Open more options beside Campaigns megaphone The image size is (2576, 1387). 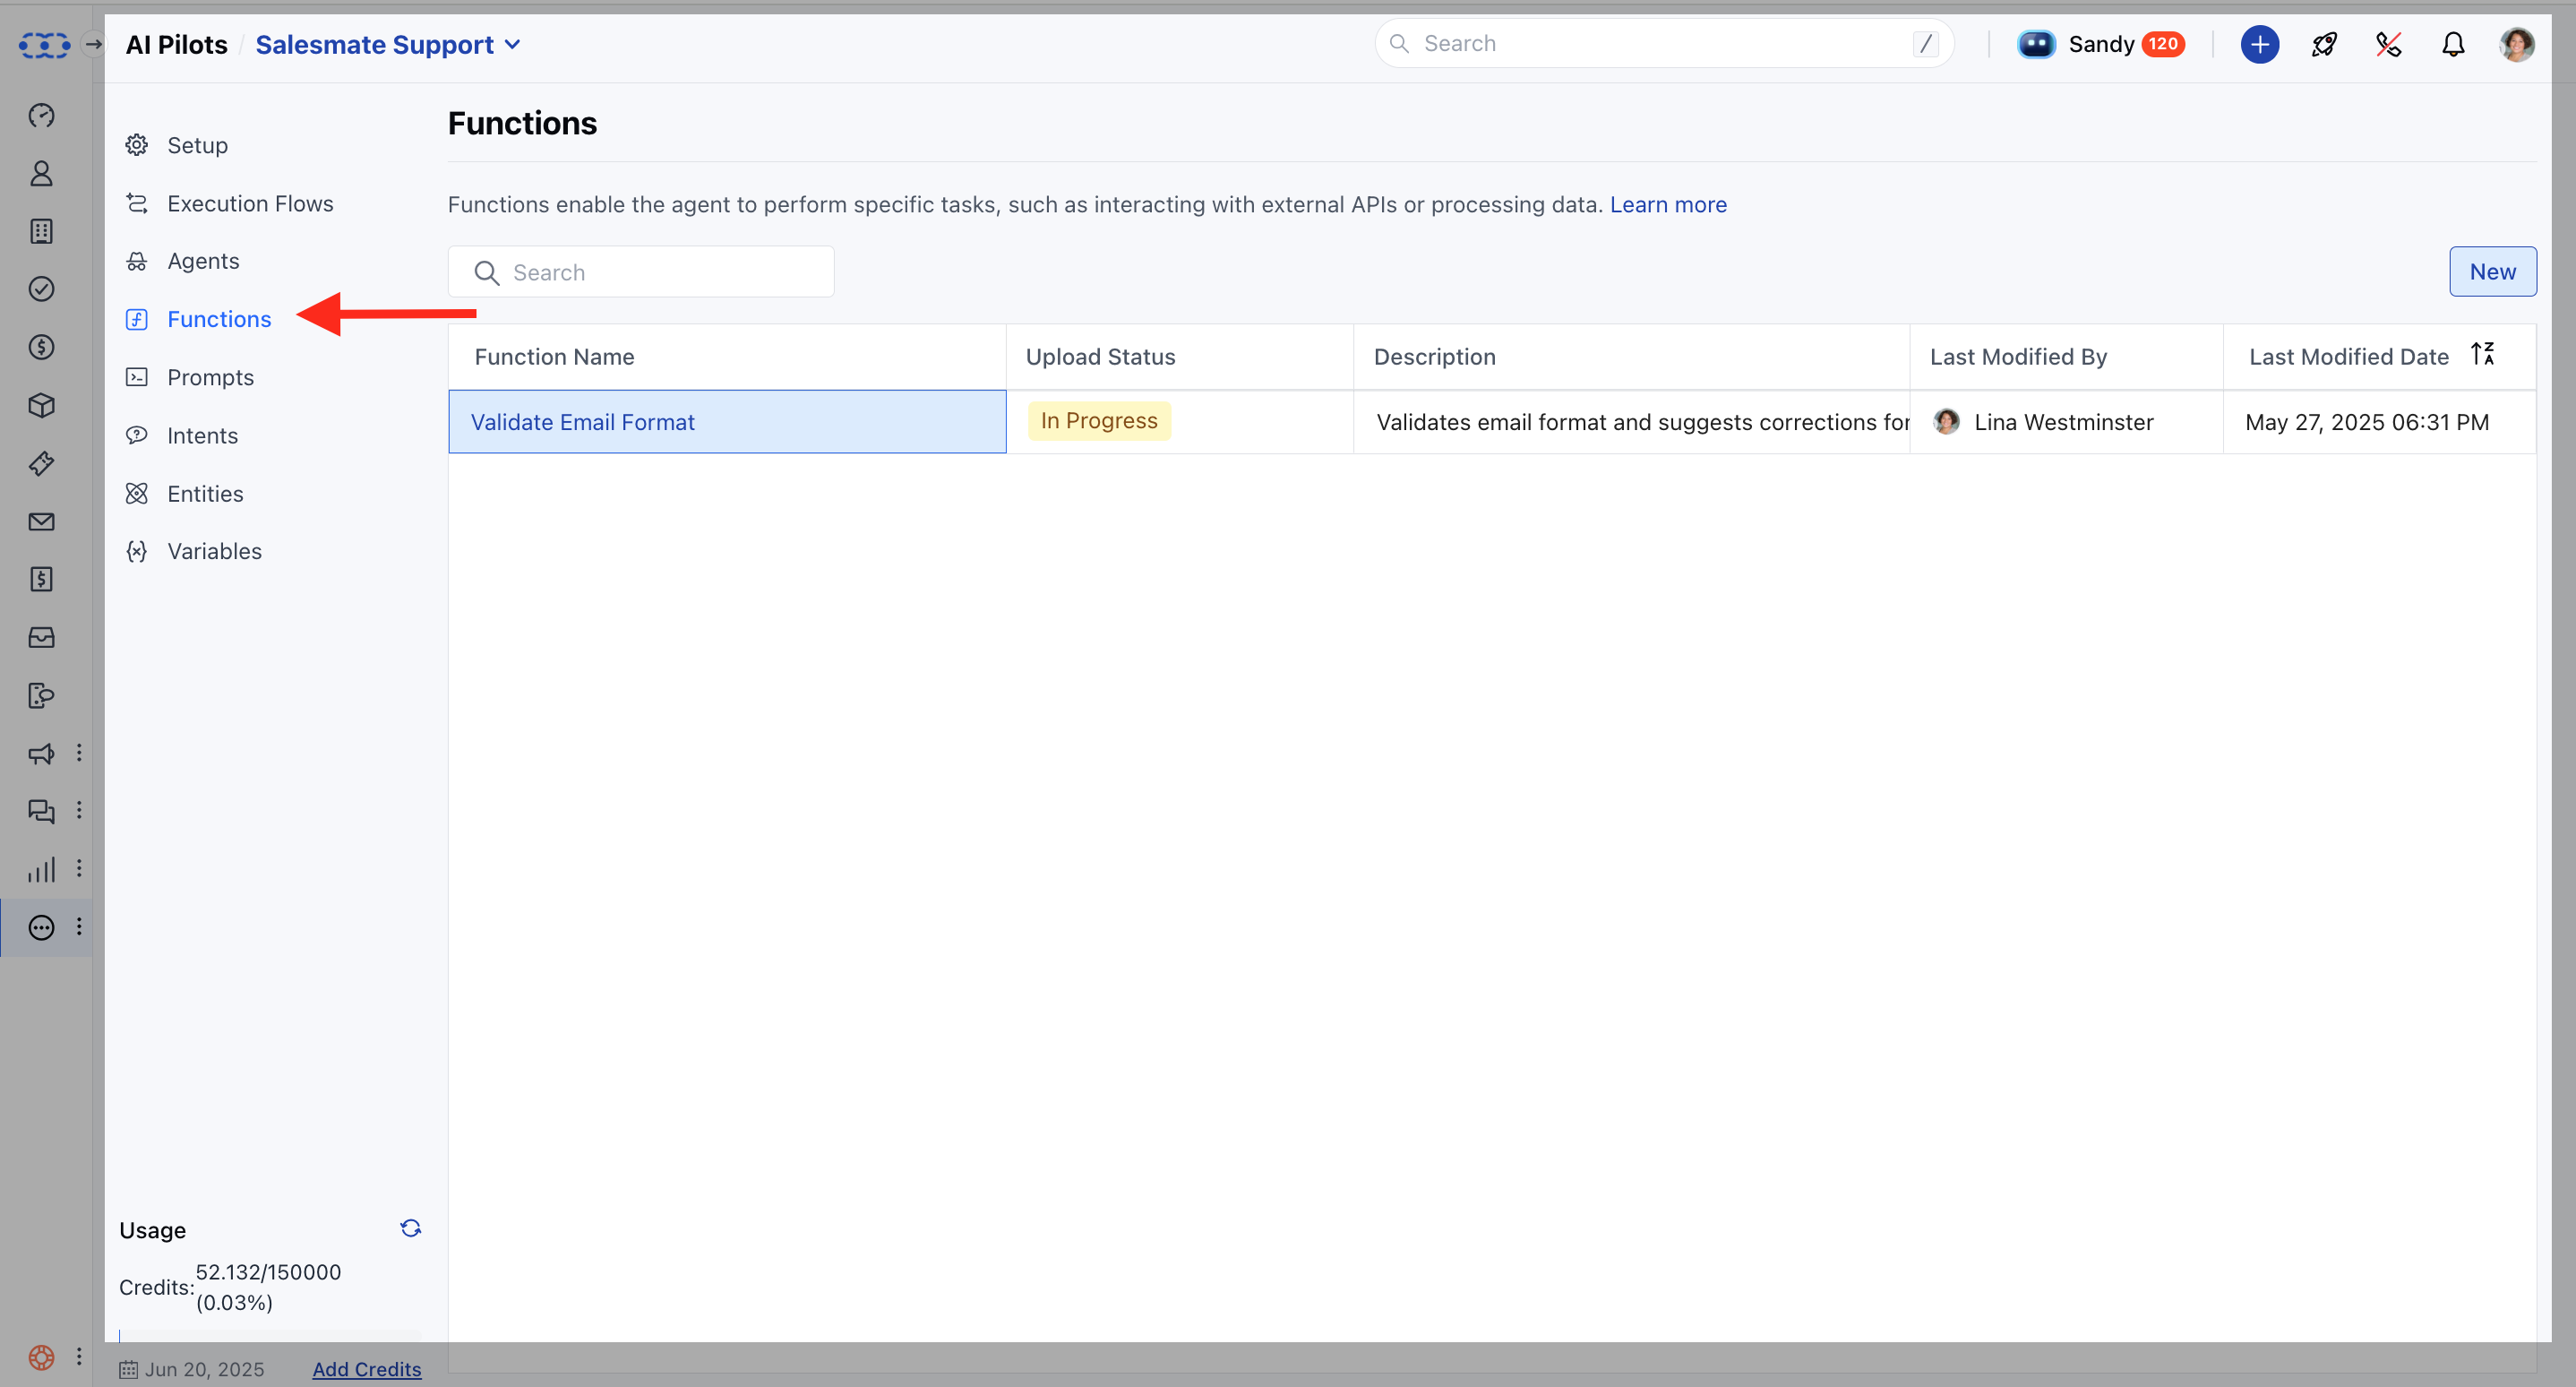[x=79, y=752]
